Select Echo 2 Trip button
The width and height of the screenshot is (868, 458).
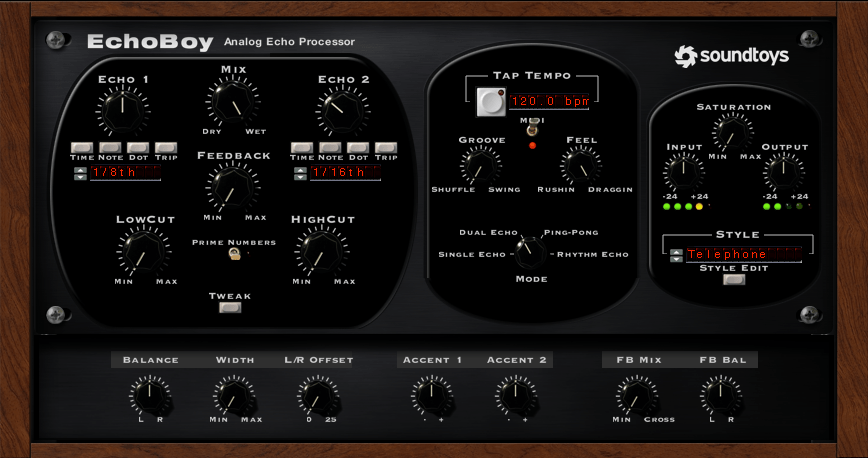click(386, 148)
